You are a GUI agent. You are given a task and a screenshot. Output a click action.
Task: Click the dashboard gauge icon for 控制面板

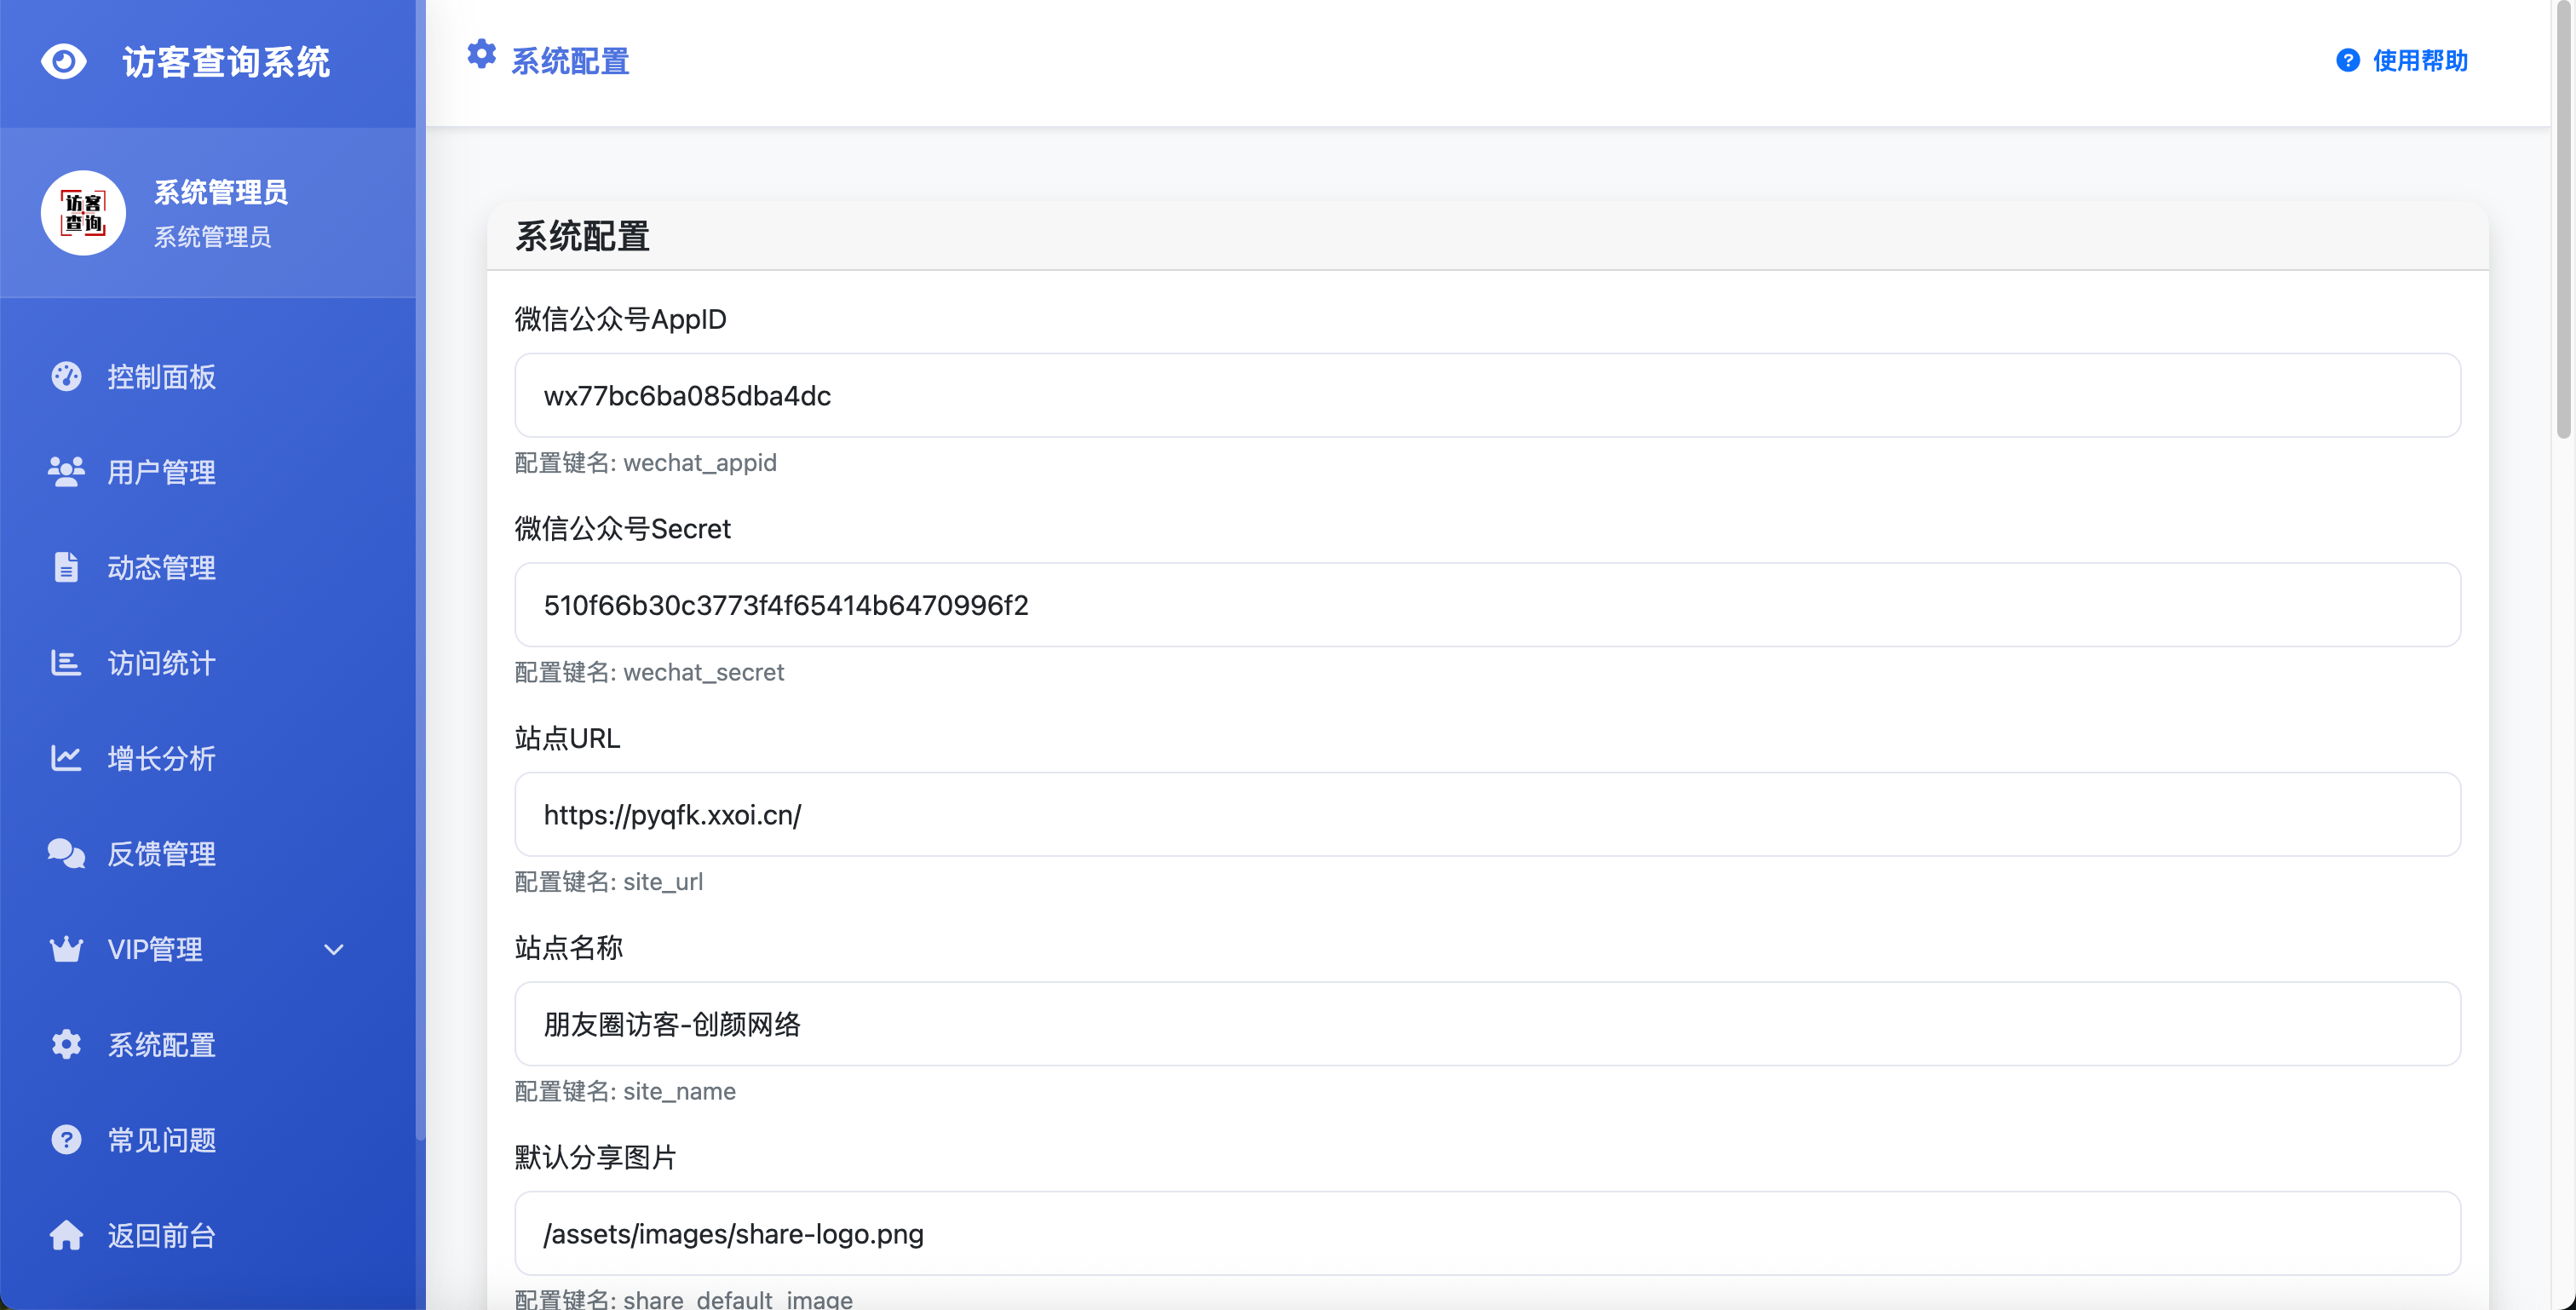coord(66,376)
